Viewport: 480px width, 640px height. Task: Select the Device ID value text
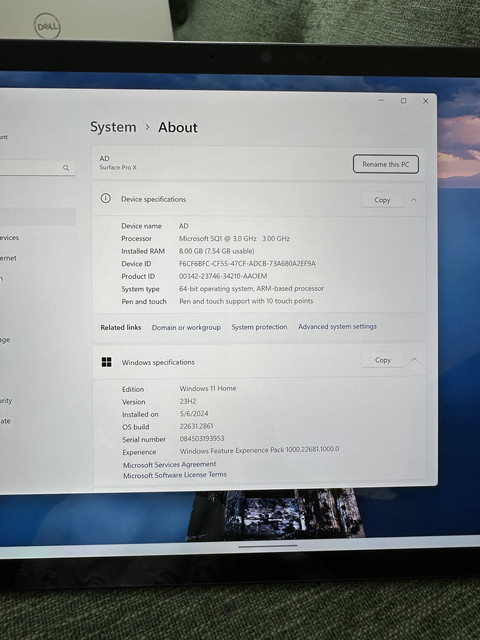247,264
